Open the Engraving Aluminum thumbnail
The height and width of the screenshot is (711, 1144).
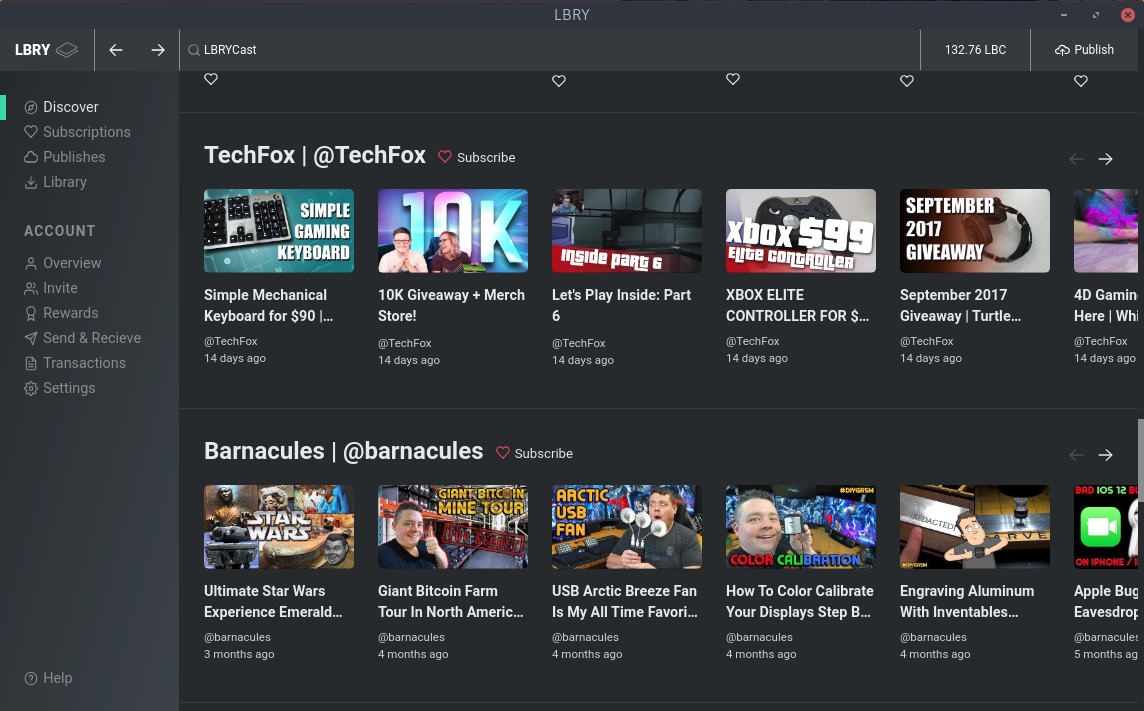tap(975, 527)
